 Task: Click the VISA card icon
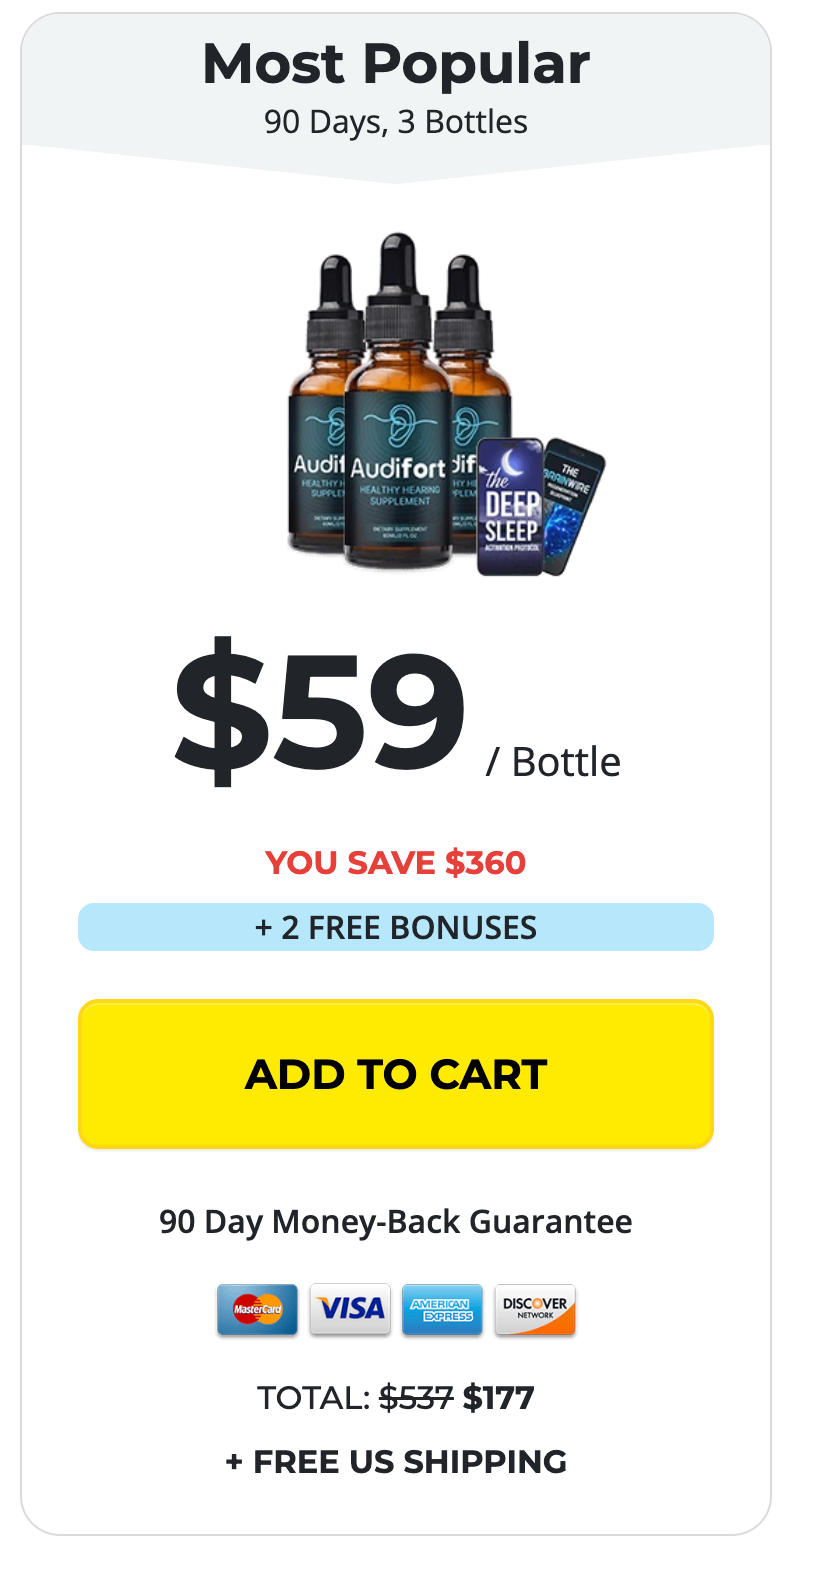pos(350,1309)
